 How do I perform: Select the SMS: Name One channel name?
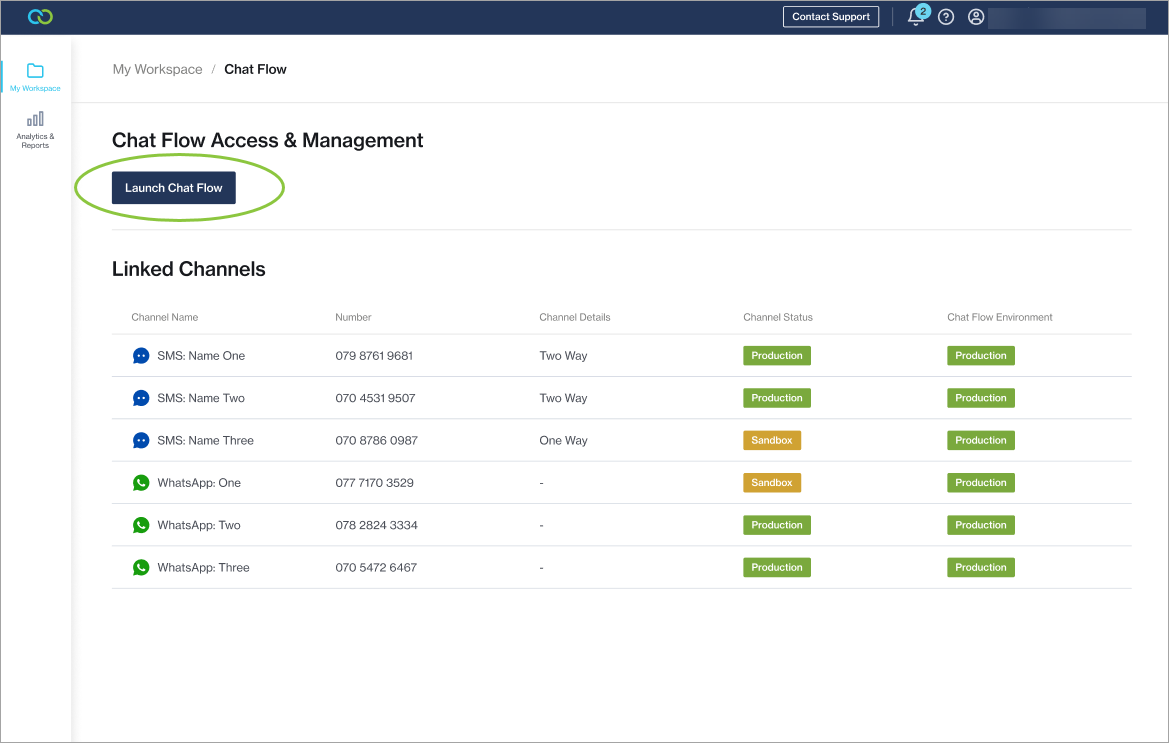pyautogui.click(x=201, y=356)
